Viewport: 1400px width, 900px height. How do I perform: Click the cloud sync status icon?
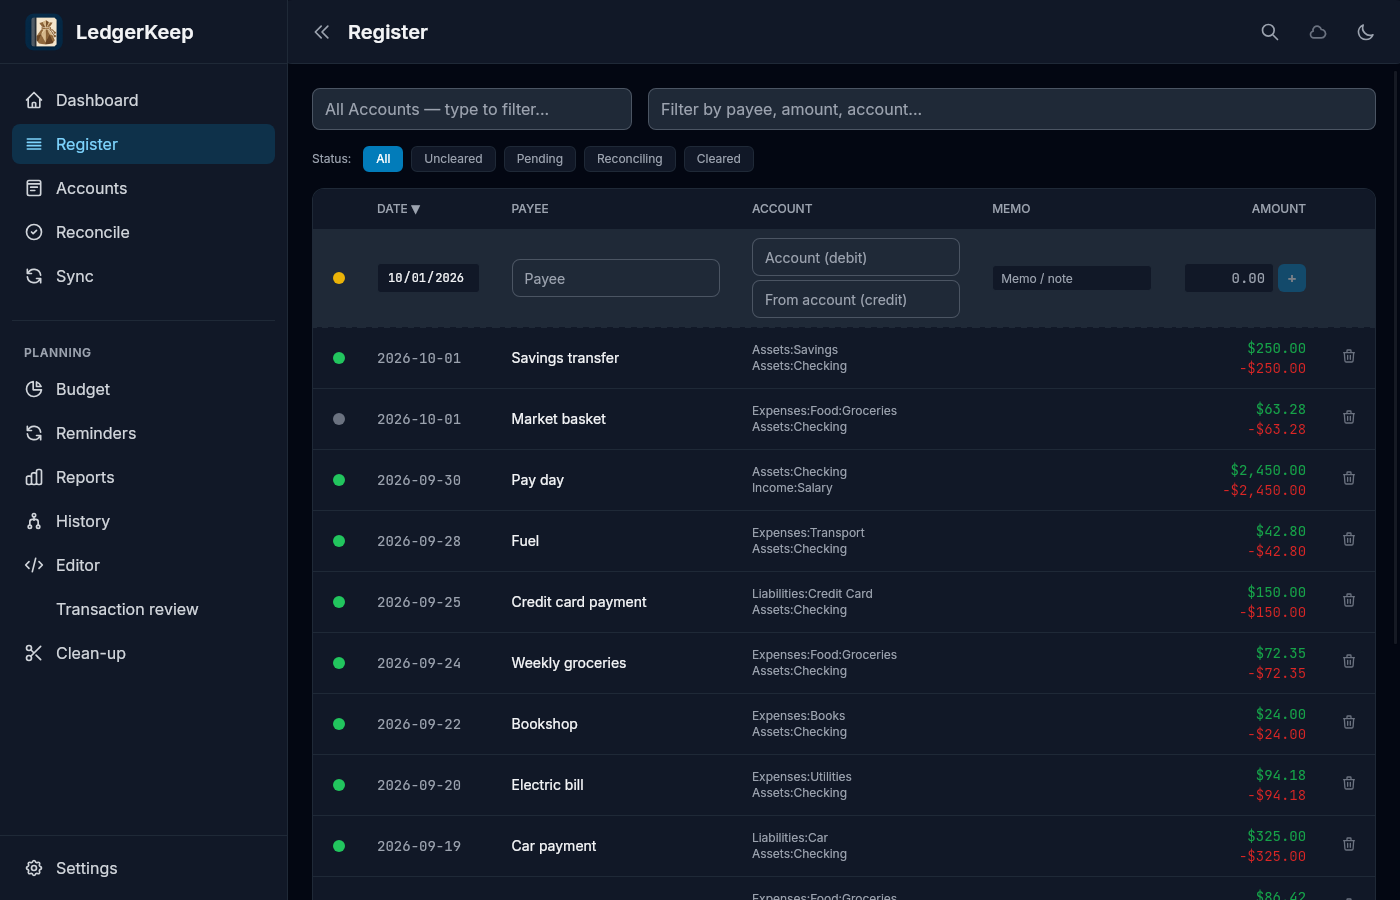(1318, 32)
